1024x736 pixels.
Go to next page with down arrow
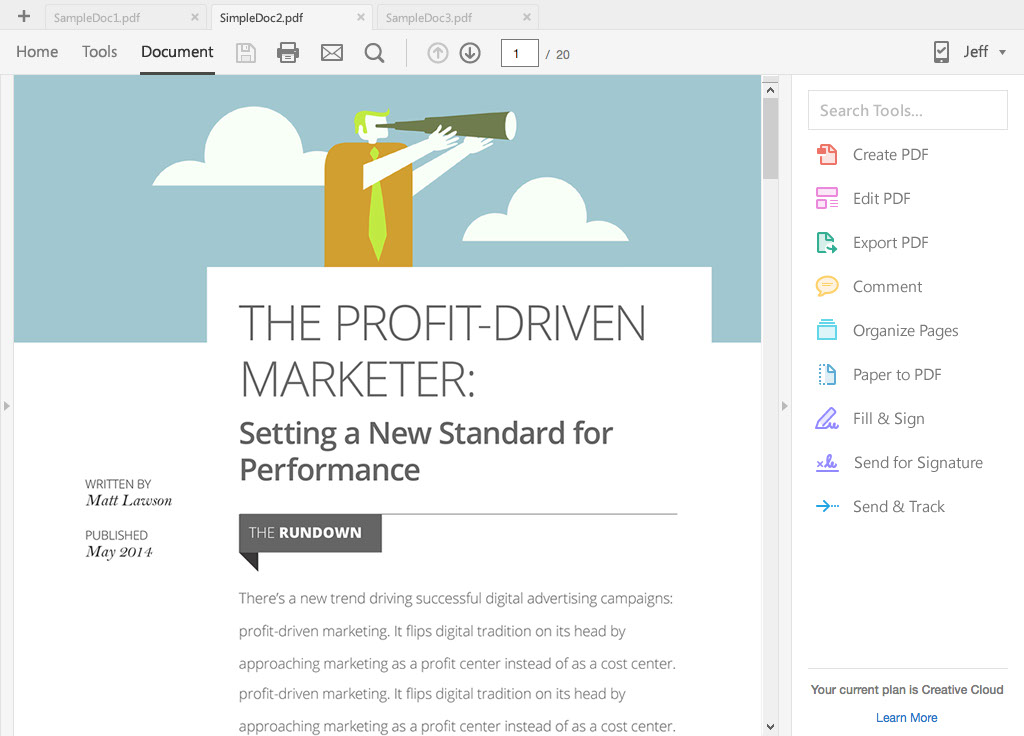coord(470,53)
